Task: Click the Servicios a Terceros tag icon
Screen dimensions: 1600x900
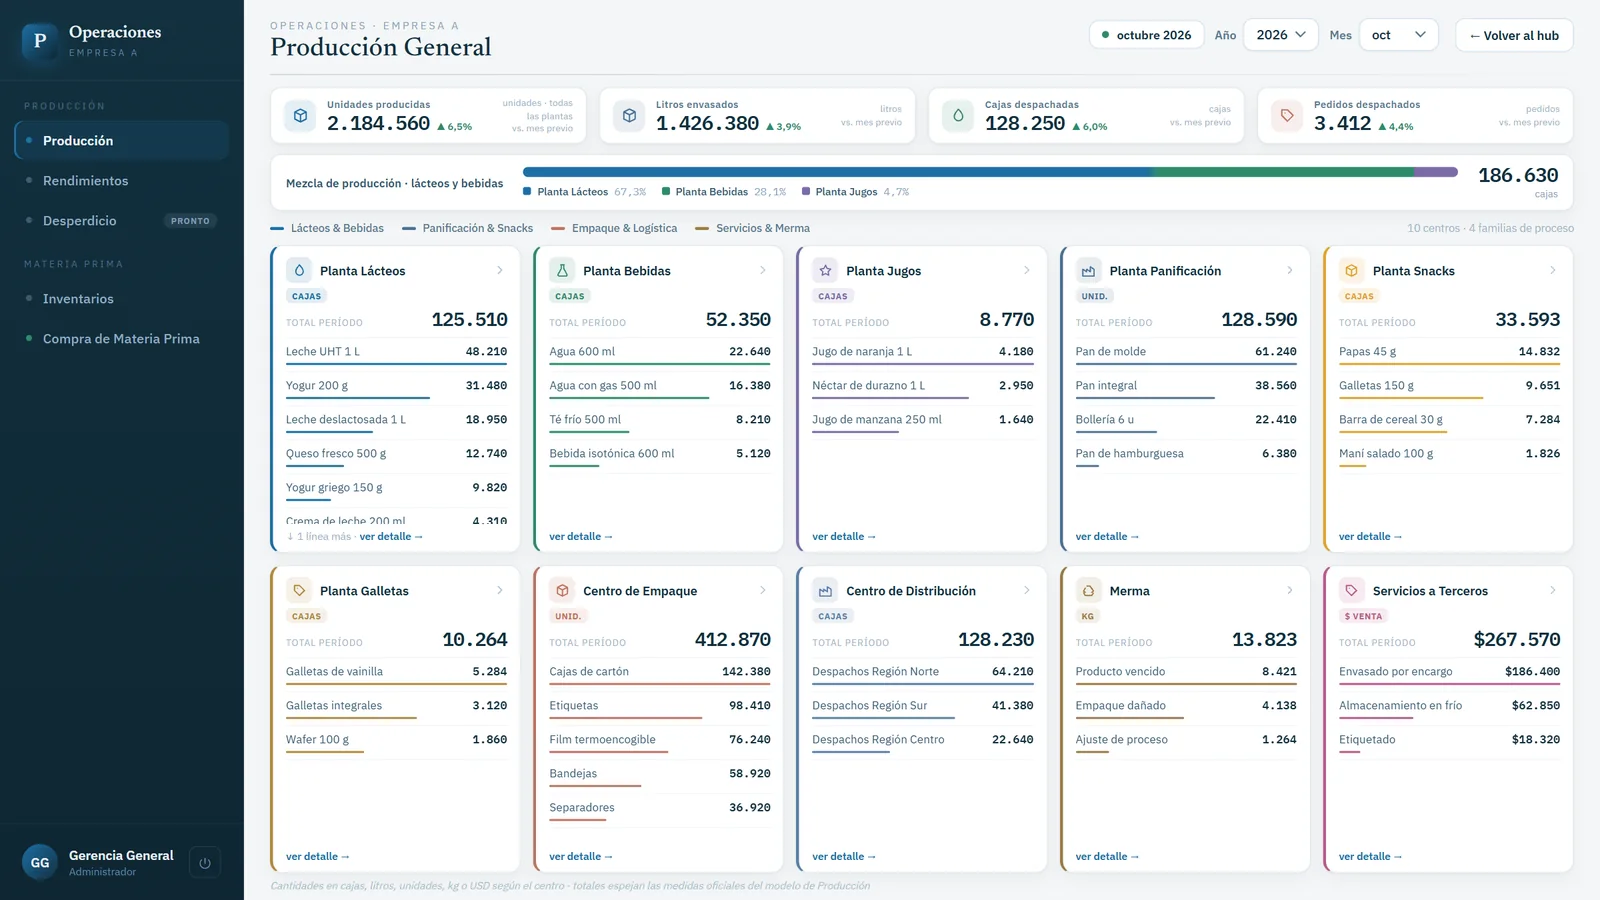Action: click(x=1351, y=590)
